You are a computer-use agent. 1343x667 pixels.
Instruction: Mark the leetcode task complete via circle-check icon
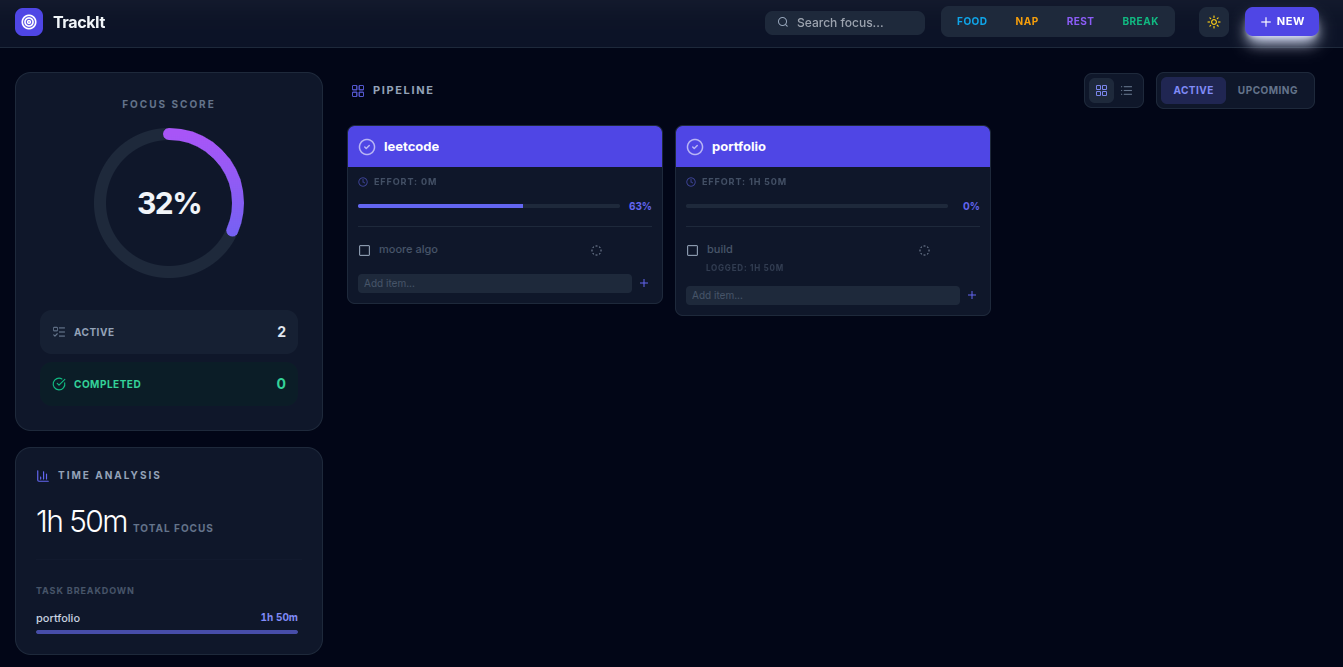[367, 147]
